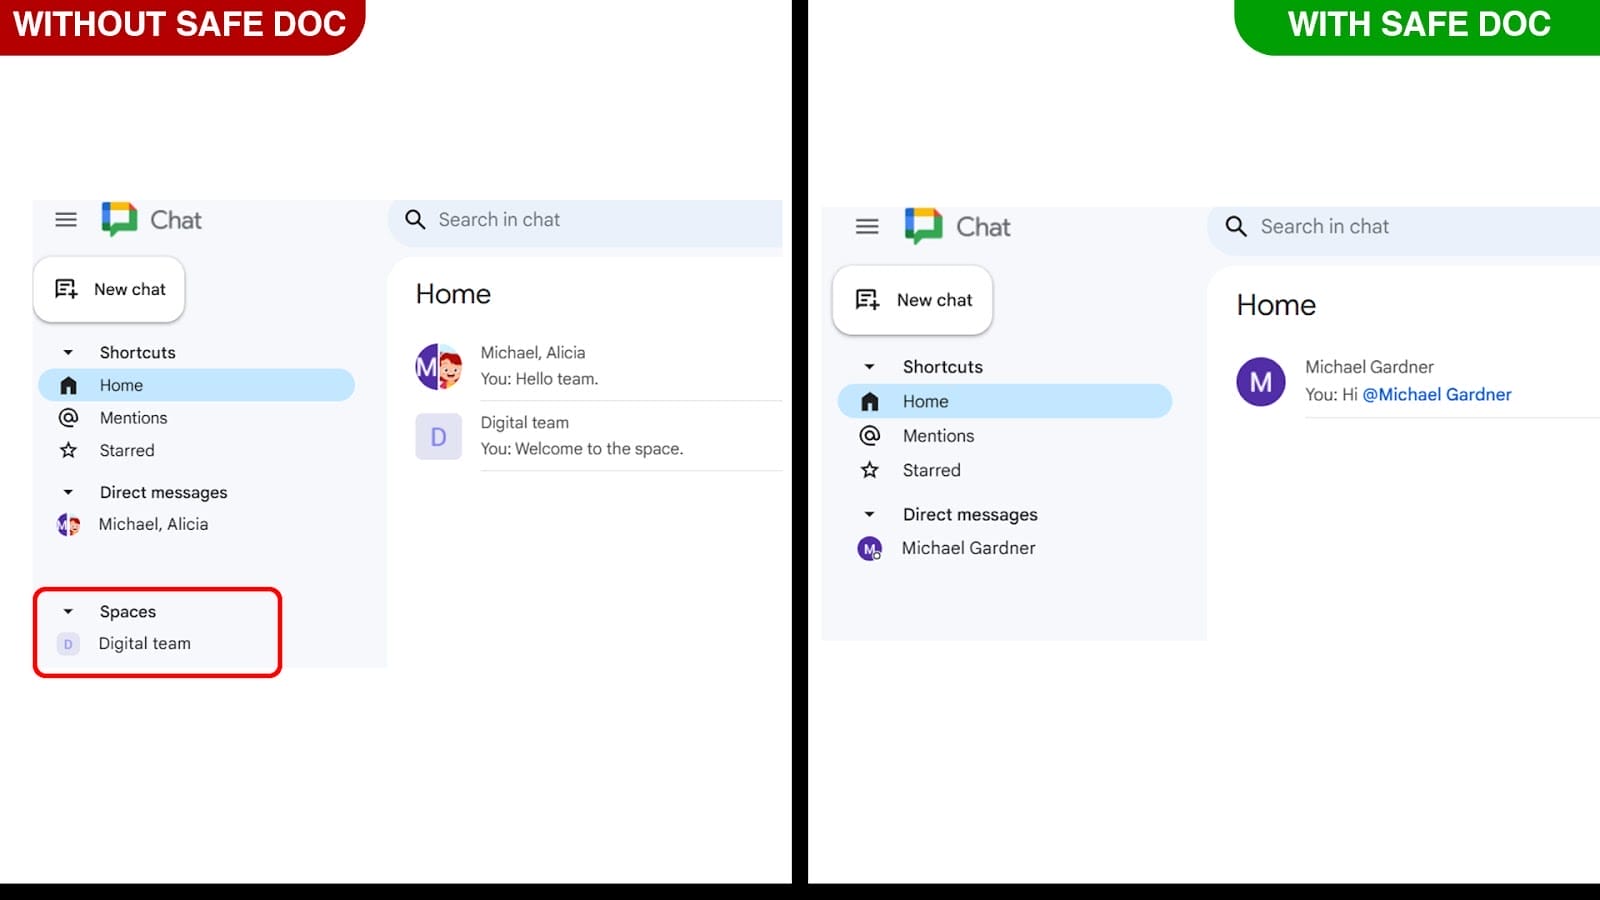Image resolution: width=1600 pixels, height=900 pixels.
Task: Click the Google Chat logo
Action: click(x=117, y=219)
